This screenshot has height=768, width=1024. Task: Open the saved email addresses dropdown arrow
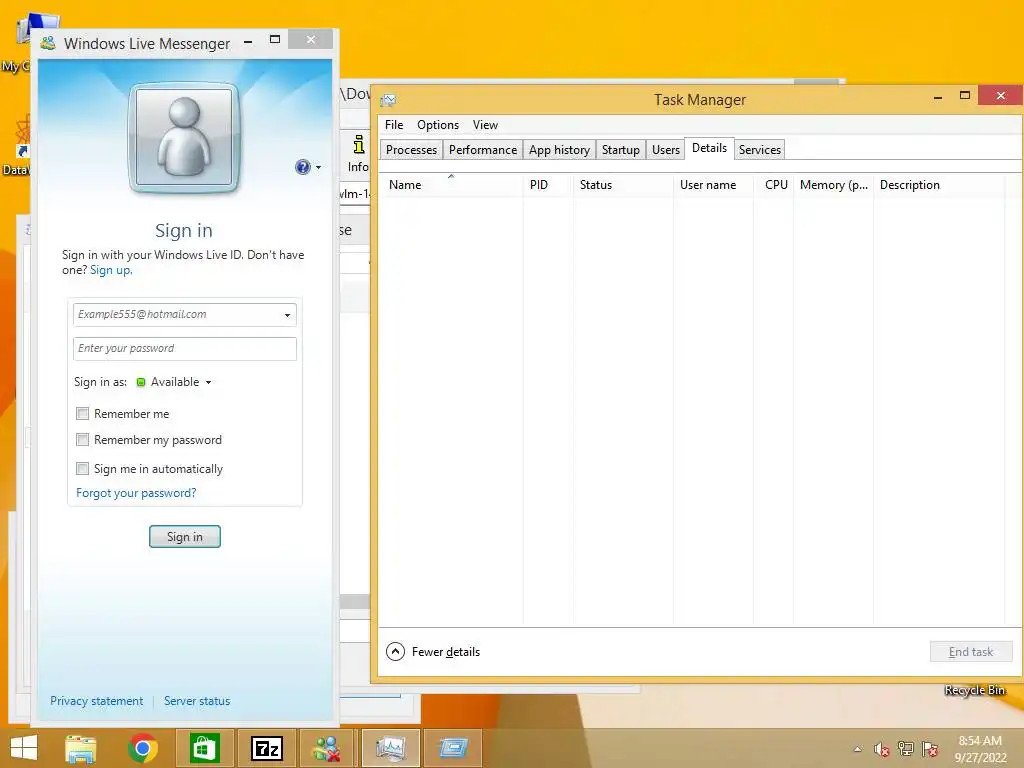(x=287, y=315)
